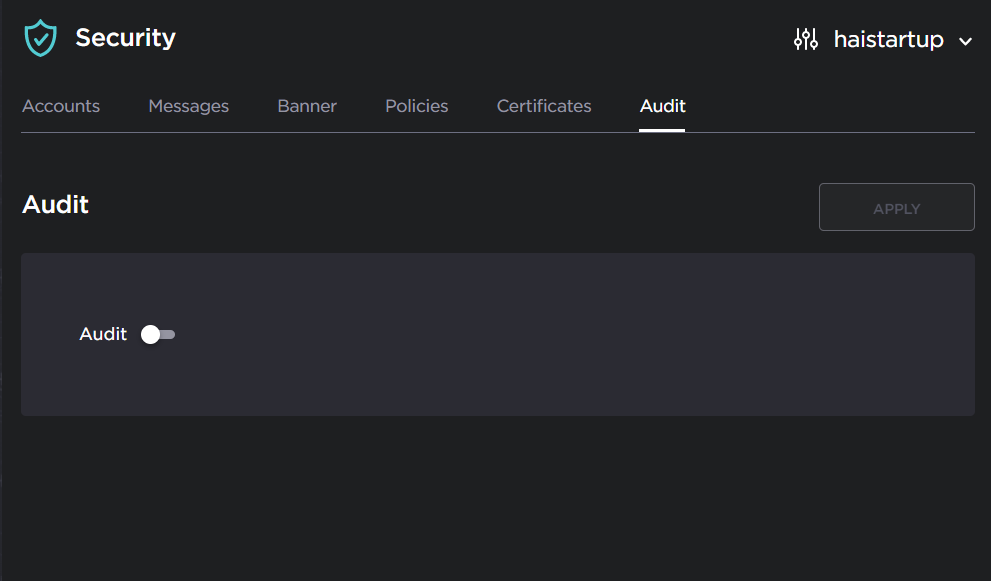Switch to the Accounts tab
Image resolution: width=991 pixels, height=581 pixels.
61,106
